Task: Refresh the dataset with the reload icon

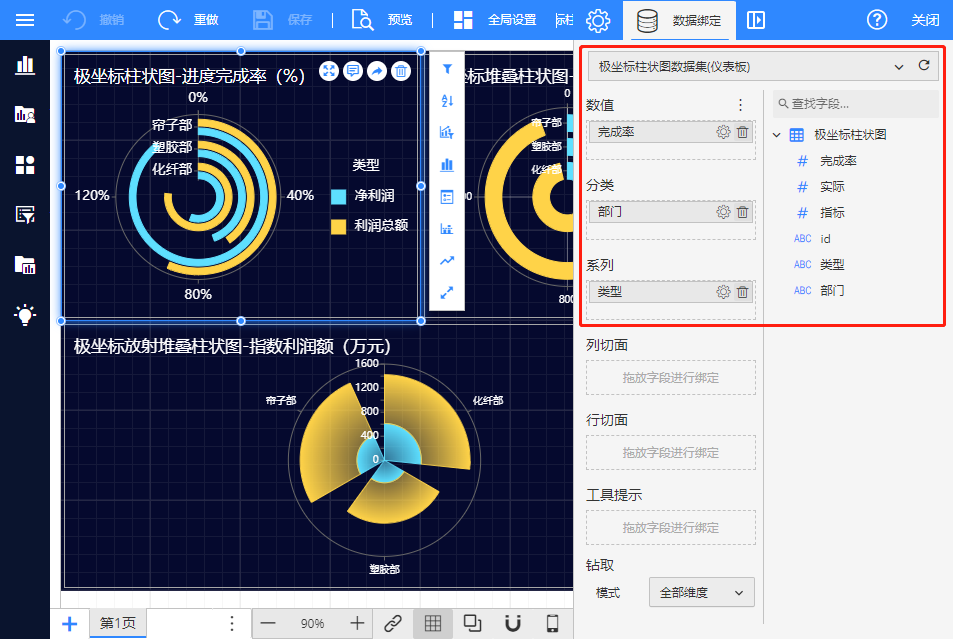Action: coord(924,66)
